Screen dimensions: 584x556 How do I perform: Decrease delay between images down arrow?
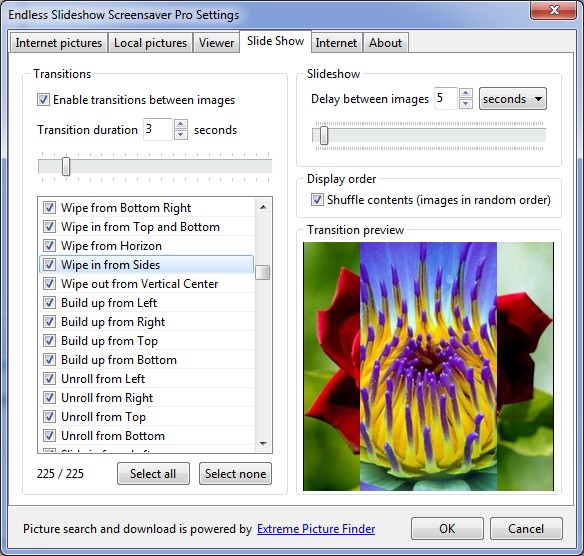466,104
